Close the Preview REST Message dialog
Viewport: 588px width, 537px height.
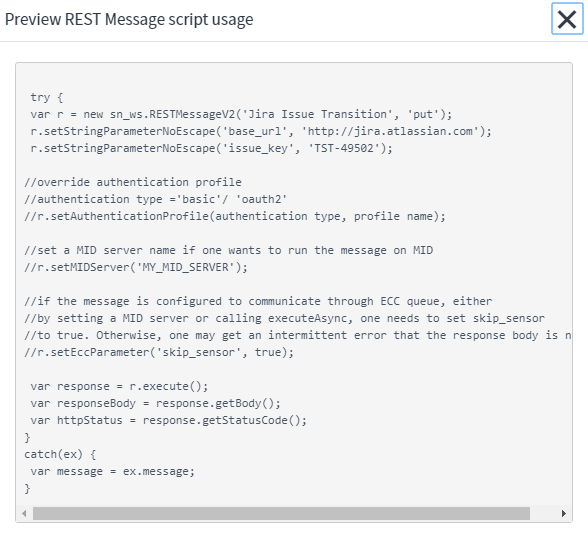point(567,19)
